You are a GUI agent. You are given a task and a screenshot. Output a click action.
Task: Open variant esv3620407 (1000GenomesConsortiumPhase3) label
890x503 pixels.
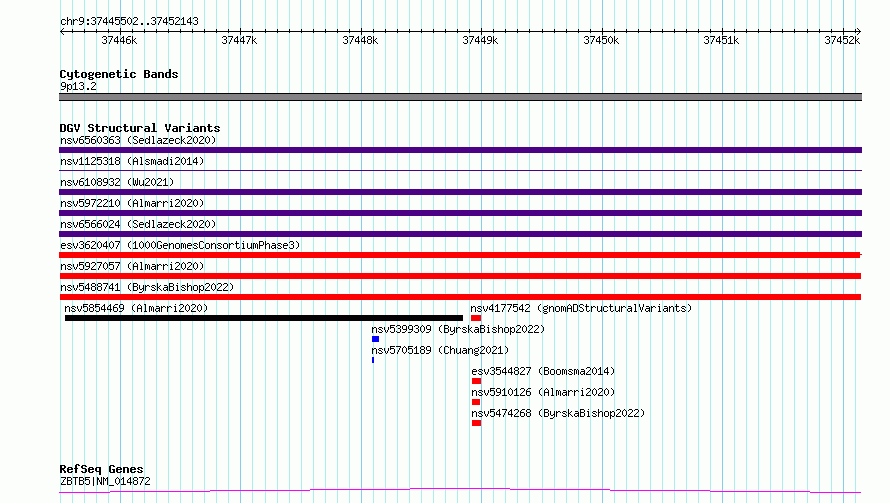pos(180,245)
